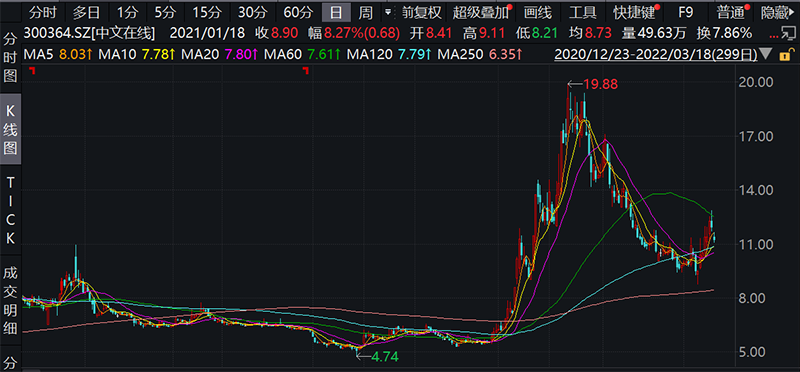Click the opening price 开8.41

click(x=432, y=34)
